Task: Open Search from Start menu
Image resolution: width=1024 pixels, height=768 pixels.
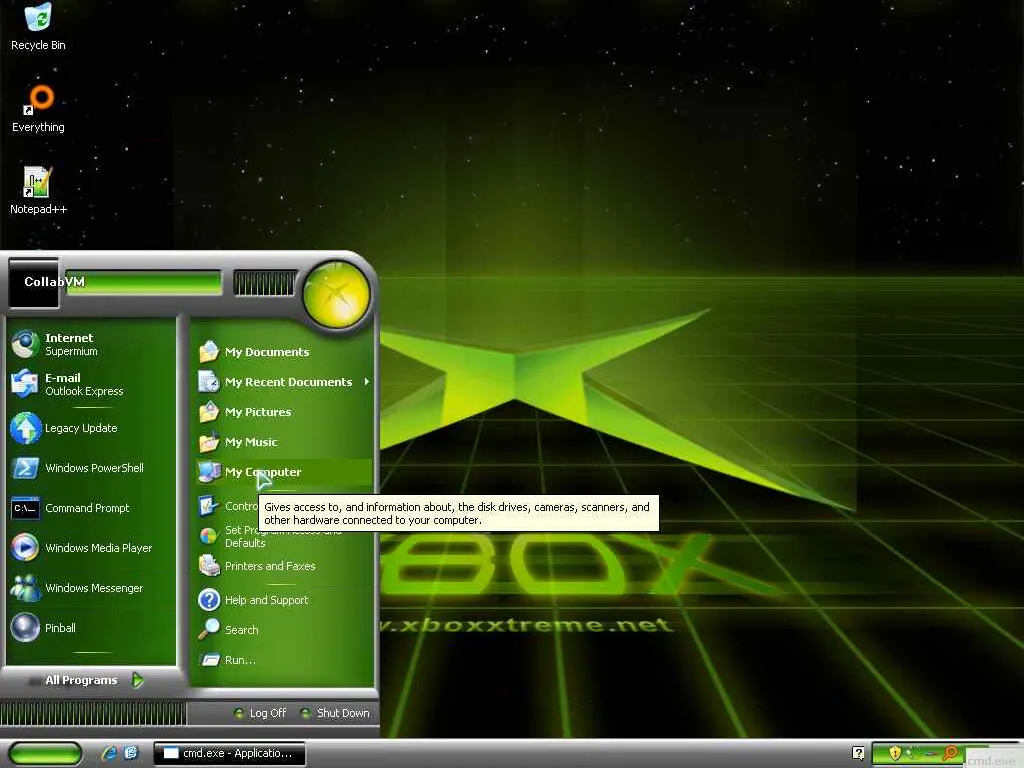Action: [283, 630]
